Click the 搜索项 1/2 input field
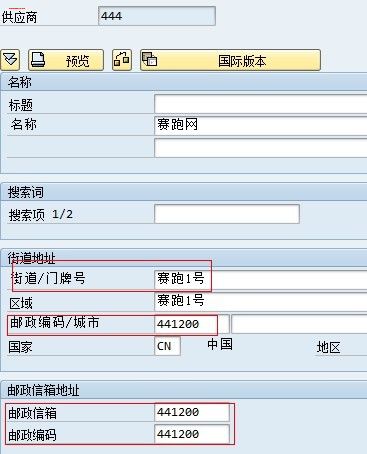367x454 pixels. coord(227,214)
